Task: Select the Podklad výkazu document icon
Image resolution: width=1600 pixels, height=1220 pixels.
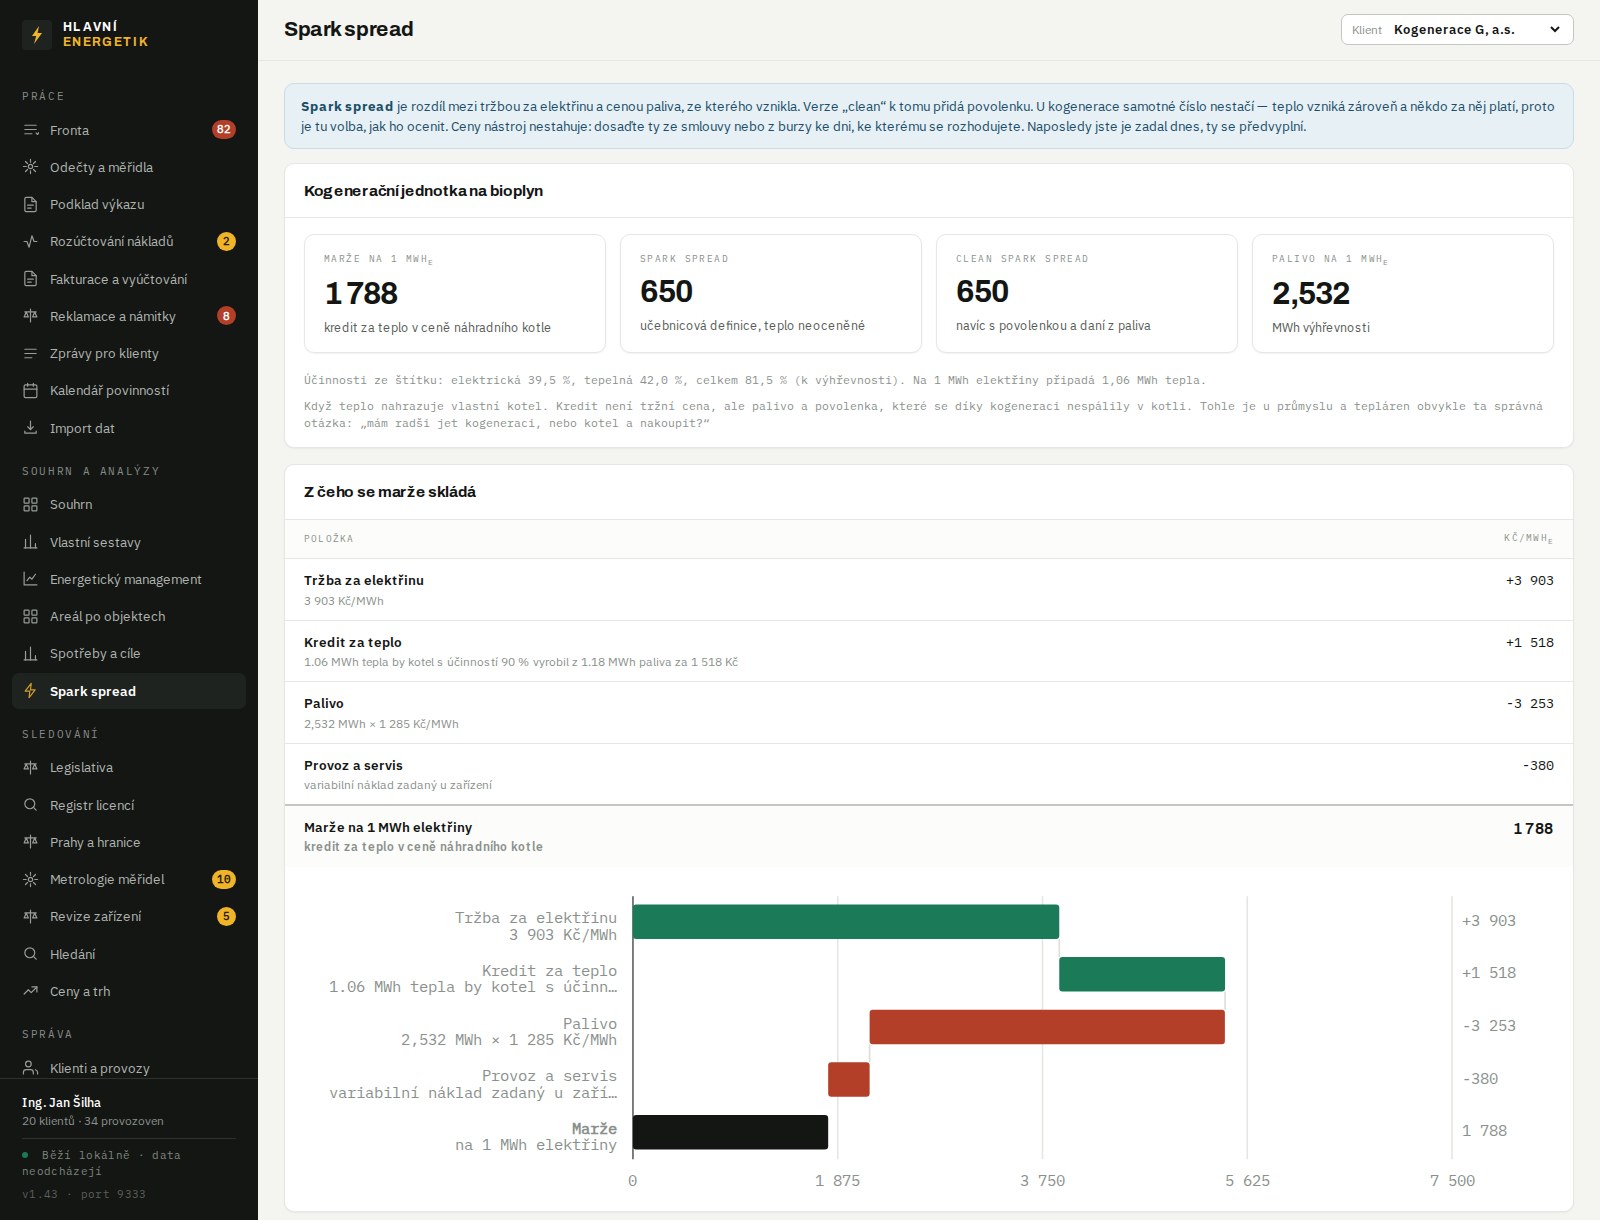Action: (31, 204)
